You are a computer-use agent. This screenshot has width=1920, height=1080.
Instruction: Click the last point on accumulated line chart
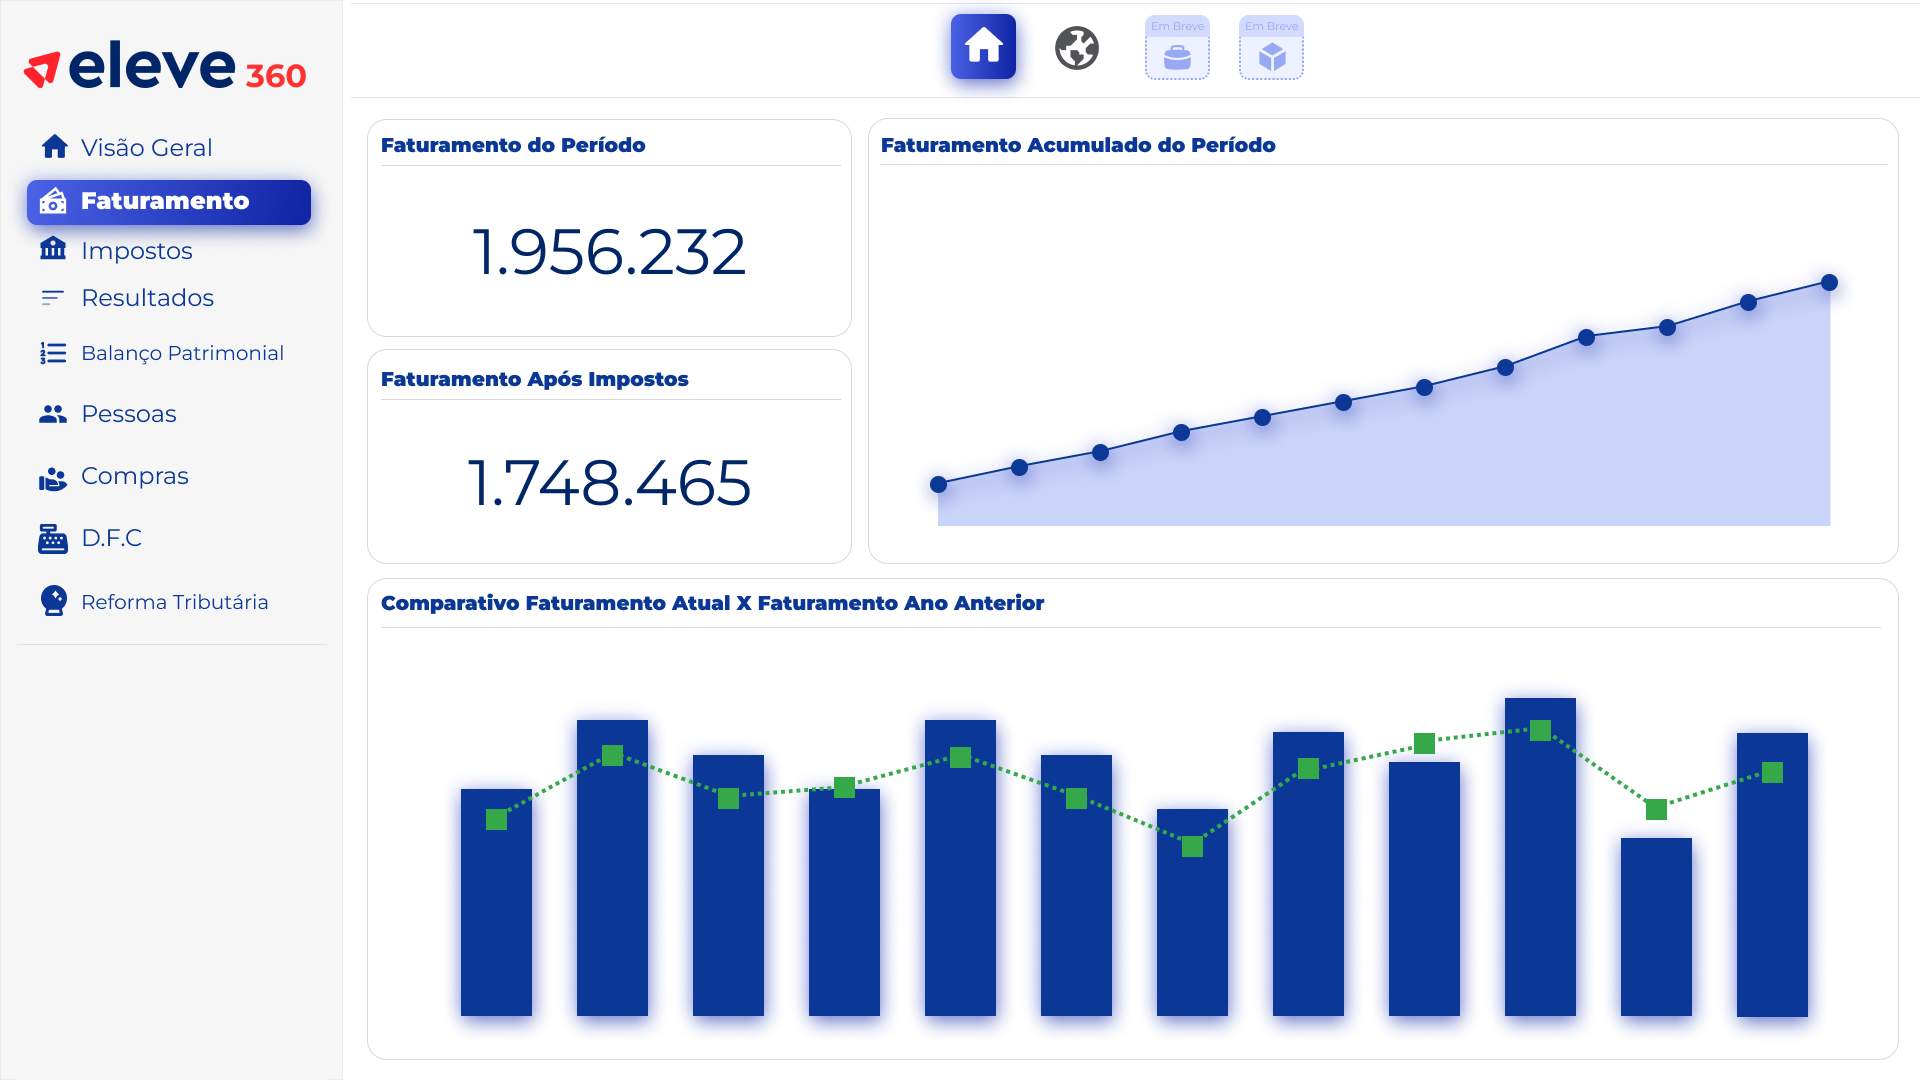[x=1829, y=283]
